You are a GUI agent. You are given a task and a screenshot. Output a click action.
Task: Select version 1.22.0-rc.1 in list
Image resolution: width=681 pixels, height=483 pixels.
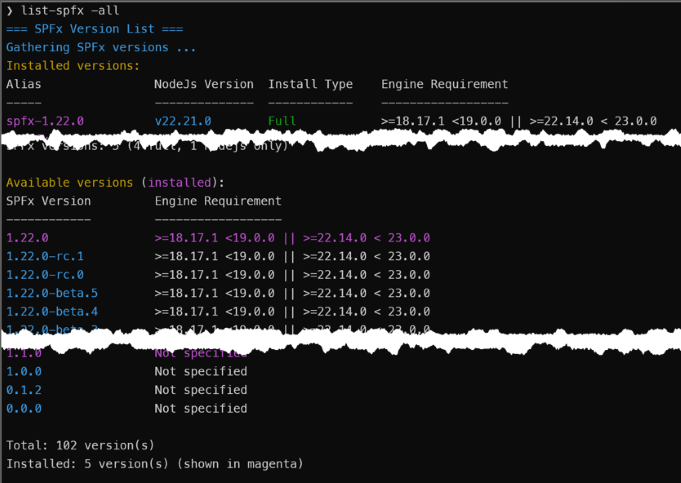[x=45, y=256]
